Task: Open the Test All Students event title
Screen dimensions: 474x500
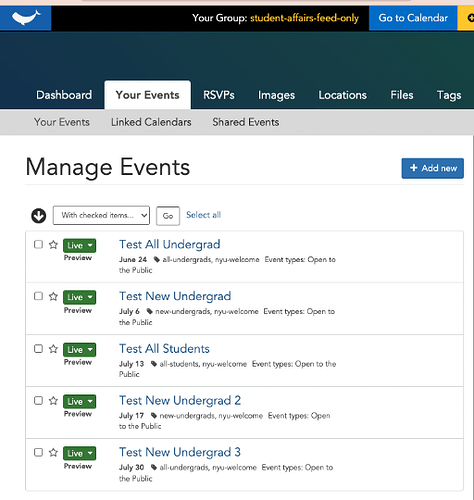Action: coord(164,349)
